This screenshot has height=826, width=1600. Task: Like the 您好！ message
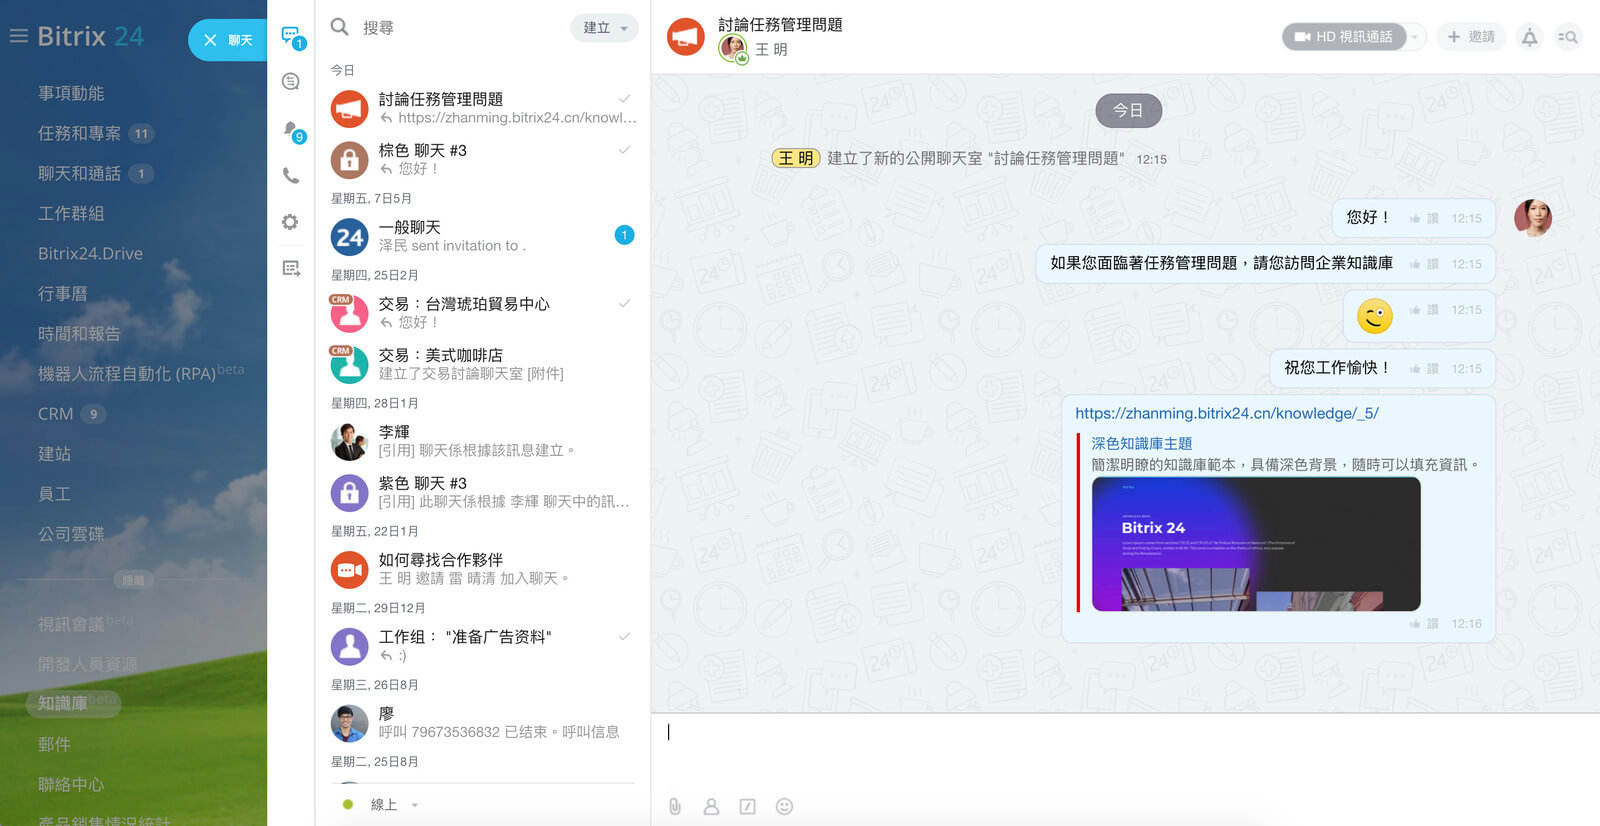click(x=1415, y=219)
